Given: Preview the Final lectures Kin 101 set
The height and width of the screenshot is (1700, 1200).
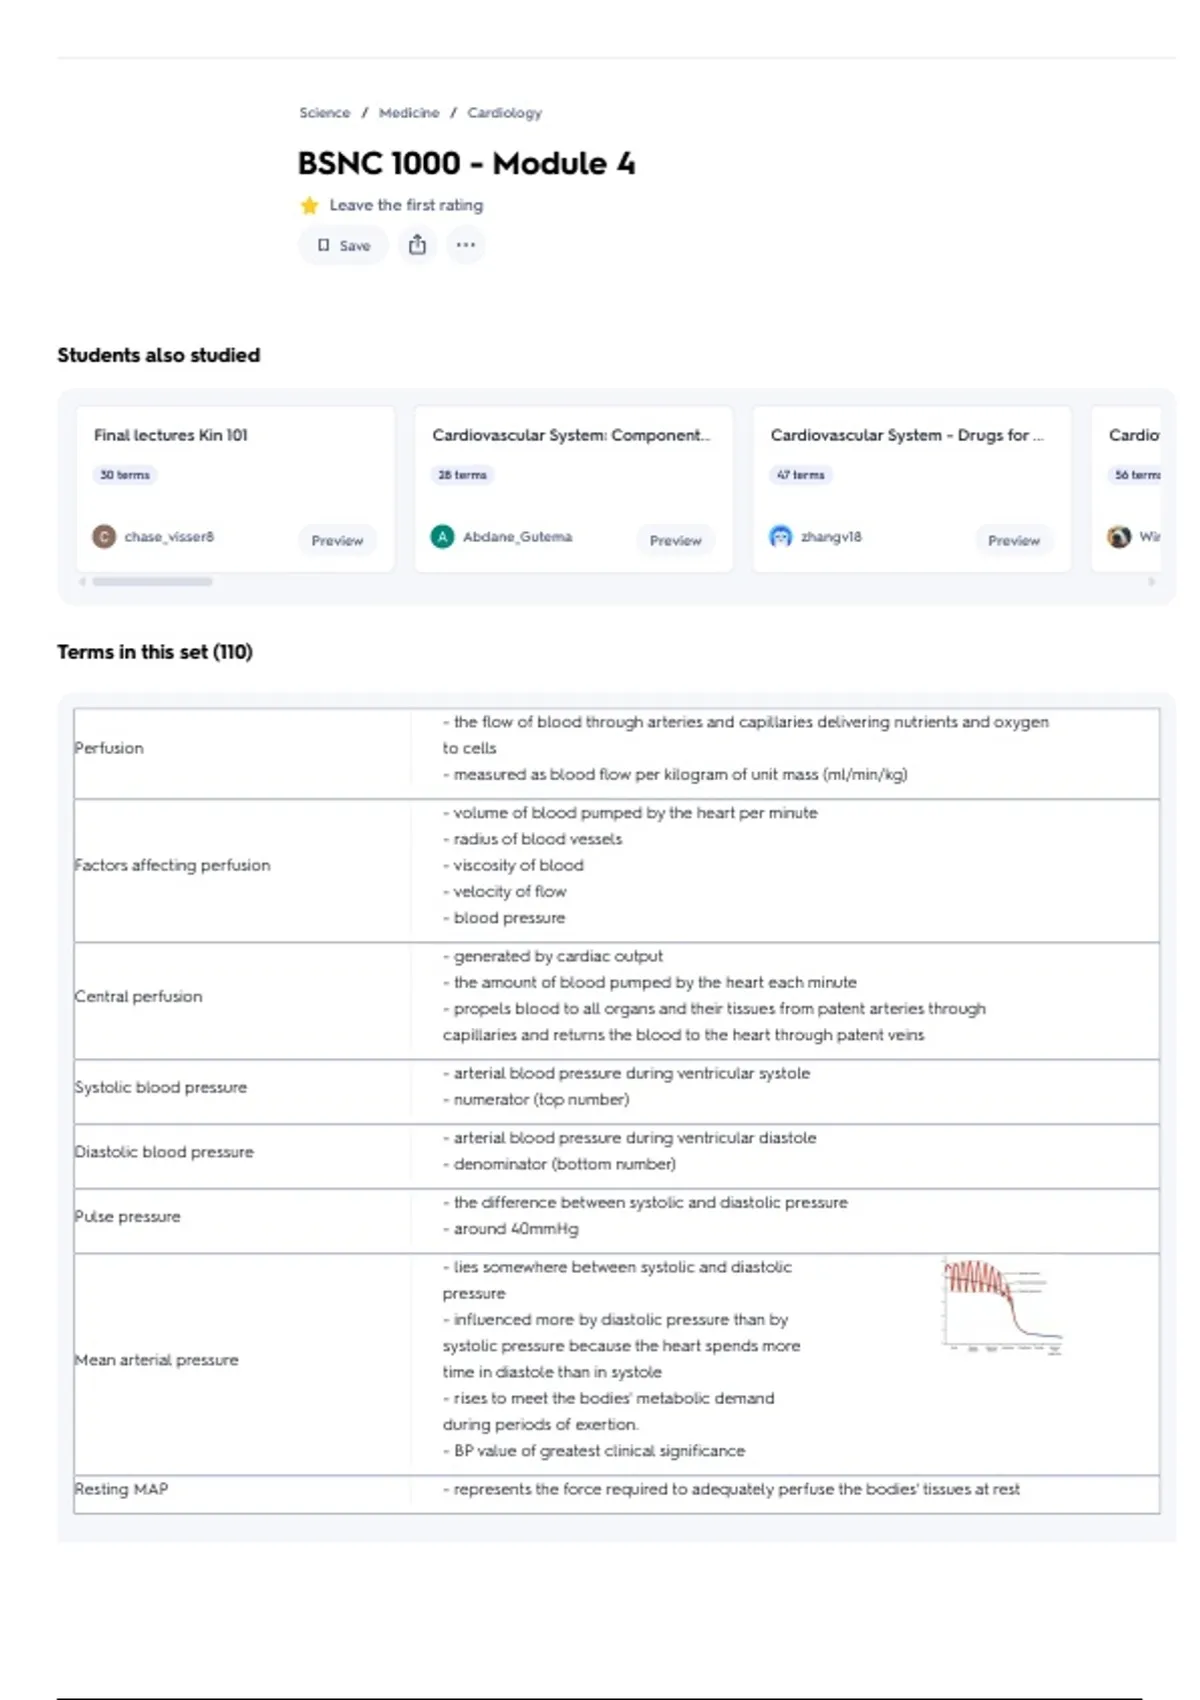Looking at the screenshot, I should click(337, 540).
